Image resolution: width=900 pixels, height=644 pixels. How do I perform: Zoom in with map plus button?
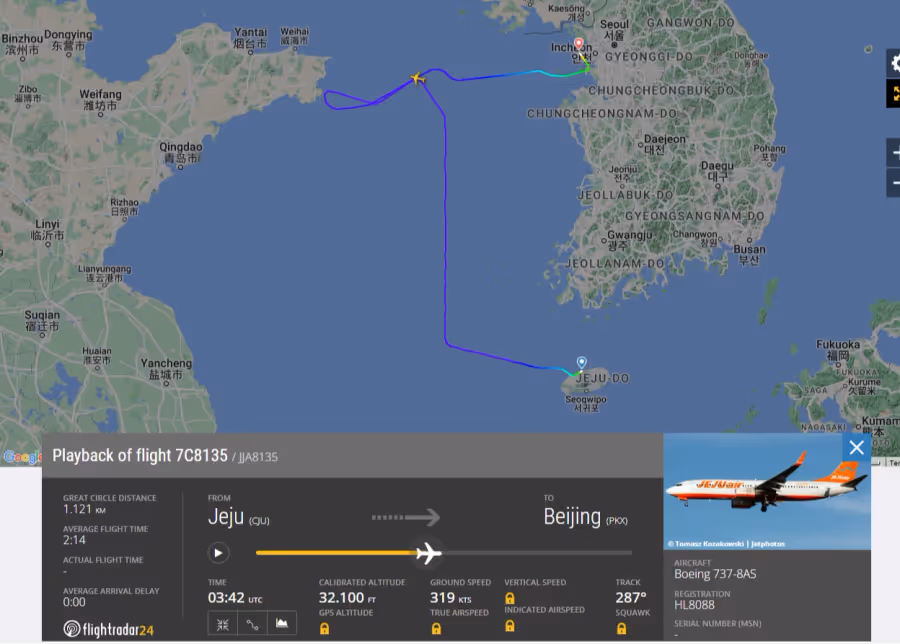(894, 153)
